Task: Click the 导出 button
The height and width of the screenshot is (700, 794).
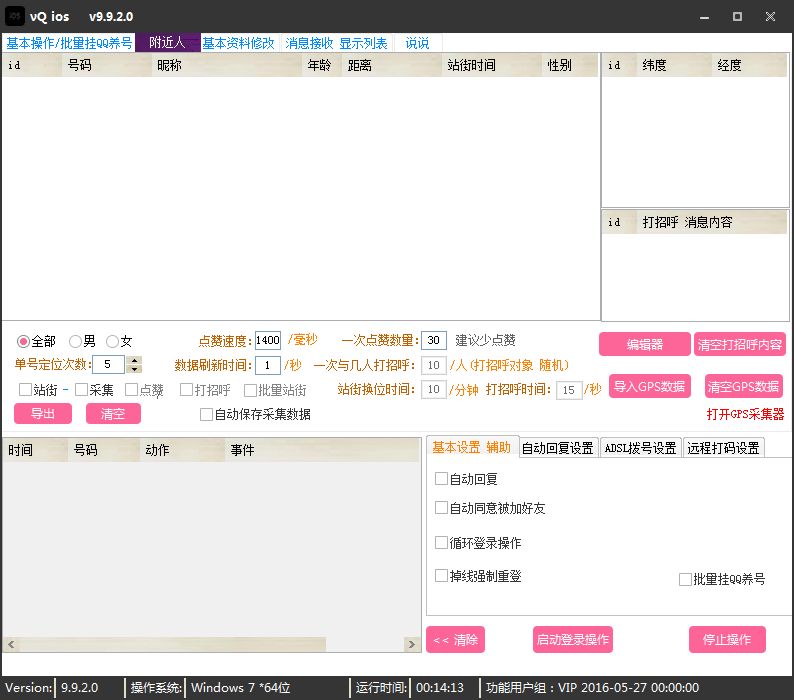Action: (x=43, y=413)
